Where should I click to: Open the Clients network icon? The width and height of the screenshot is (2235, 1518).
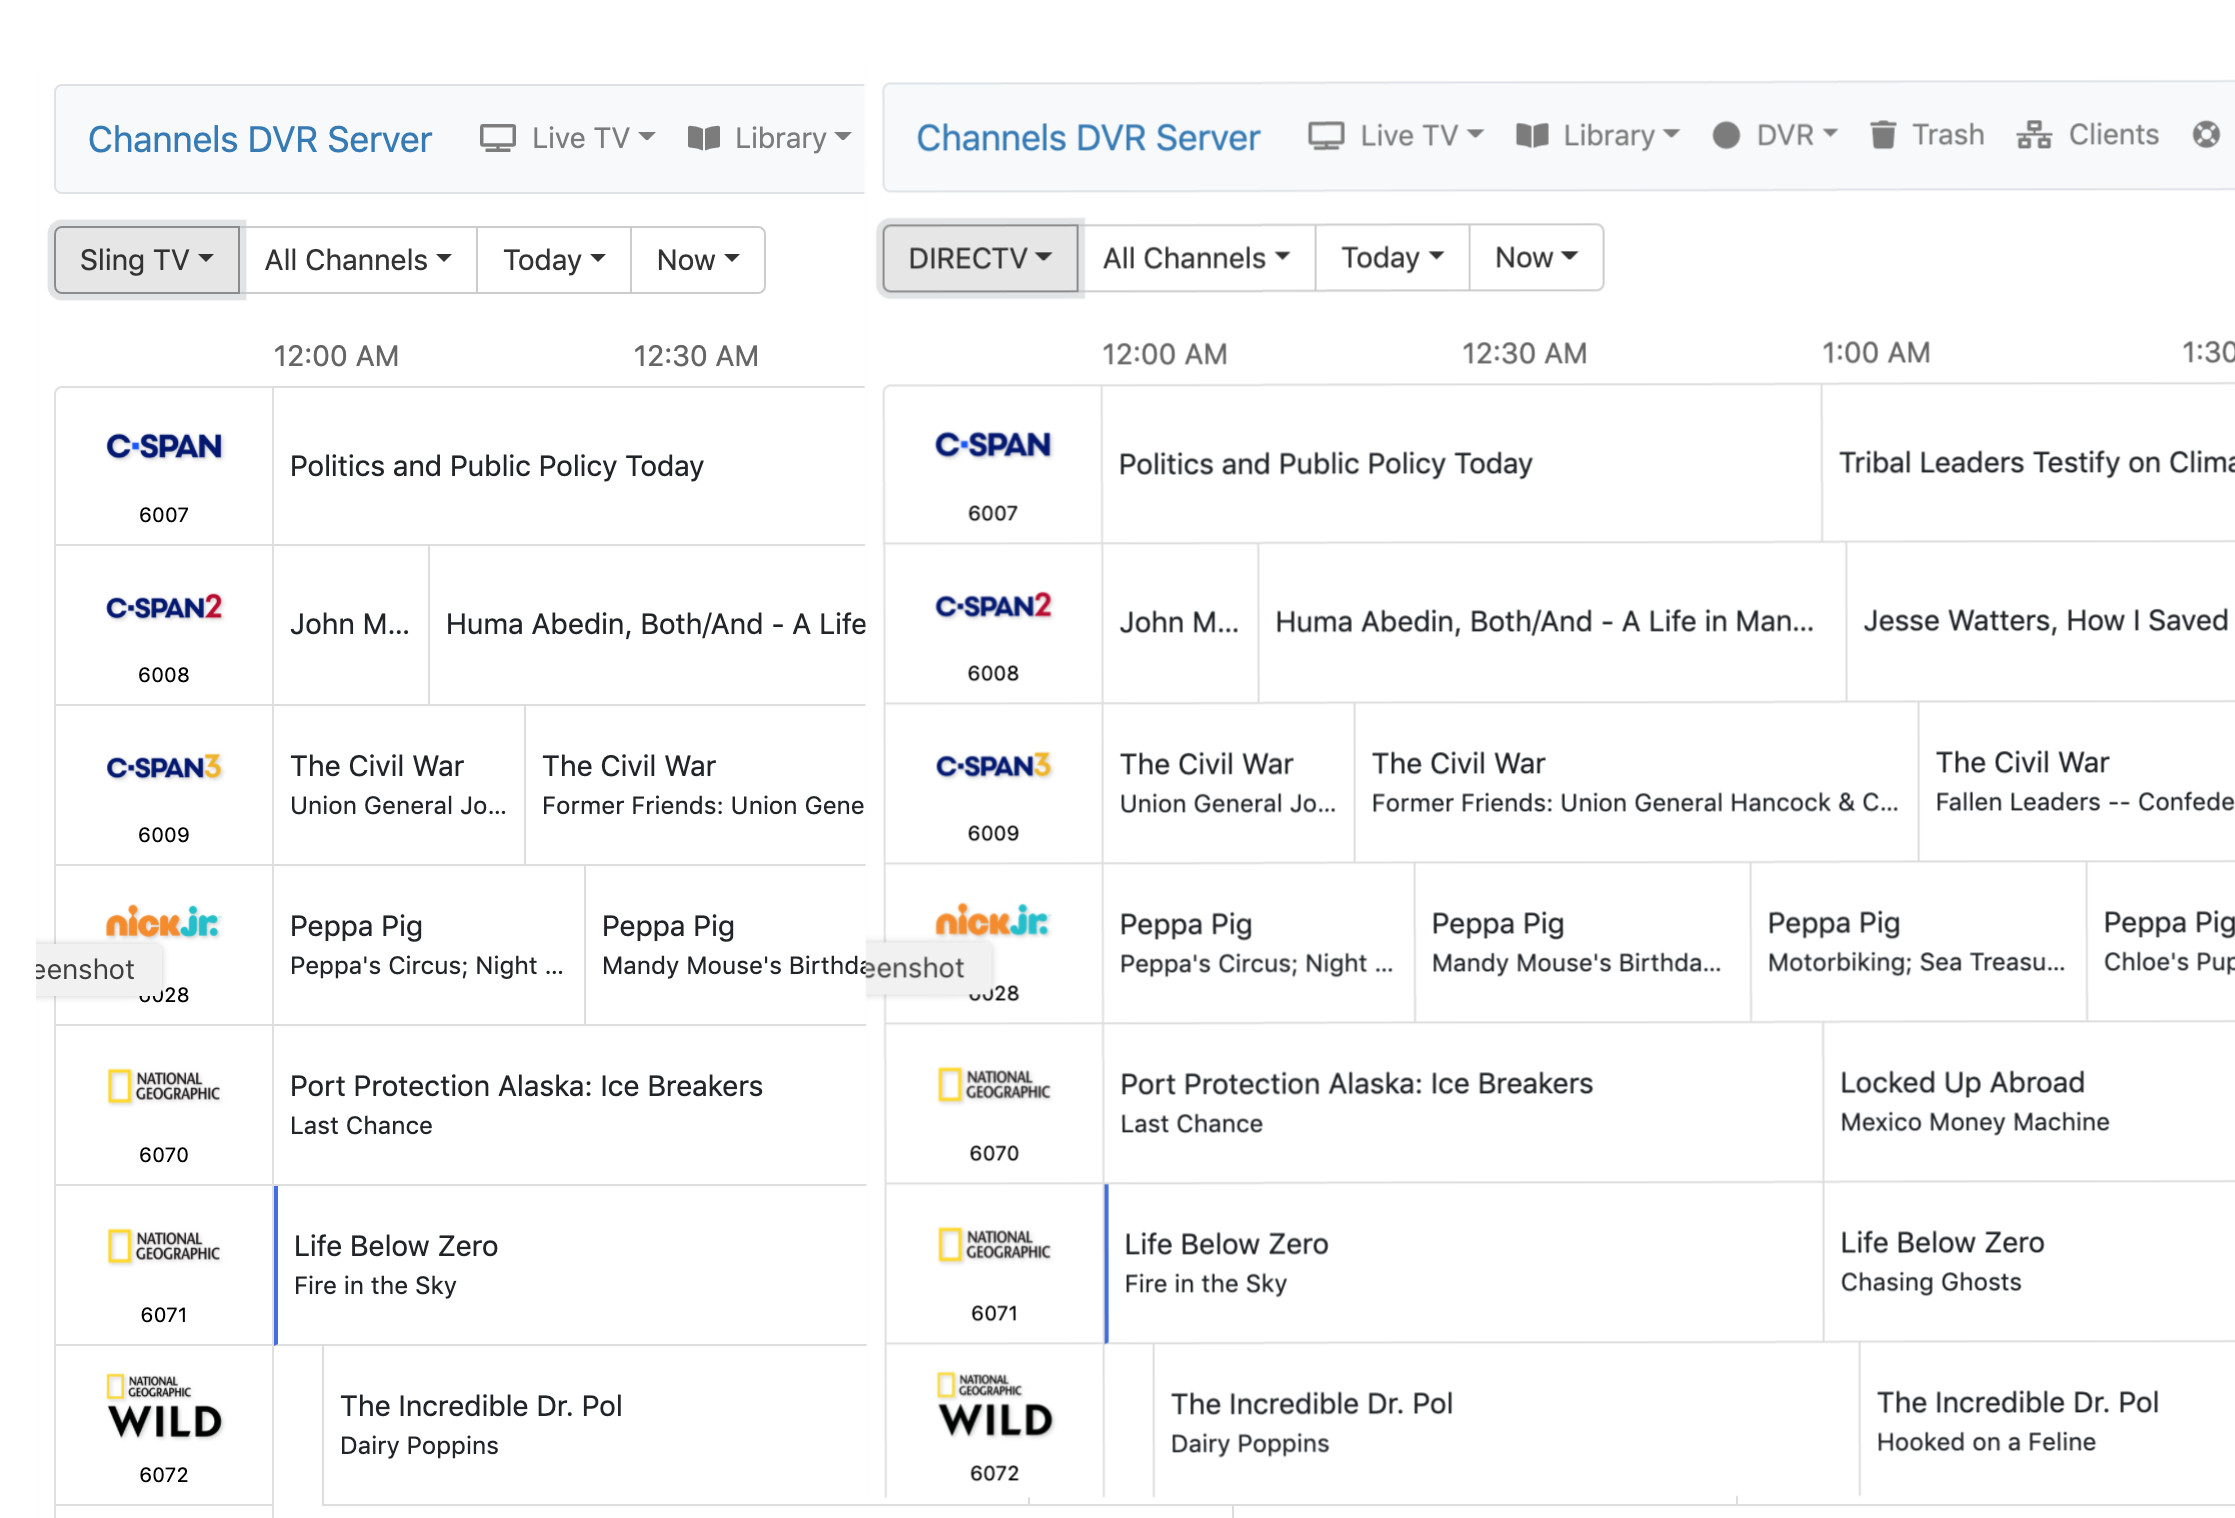click(x=2034, y=135)
